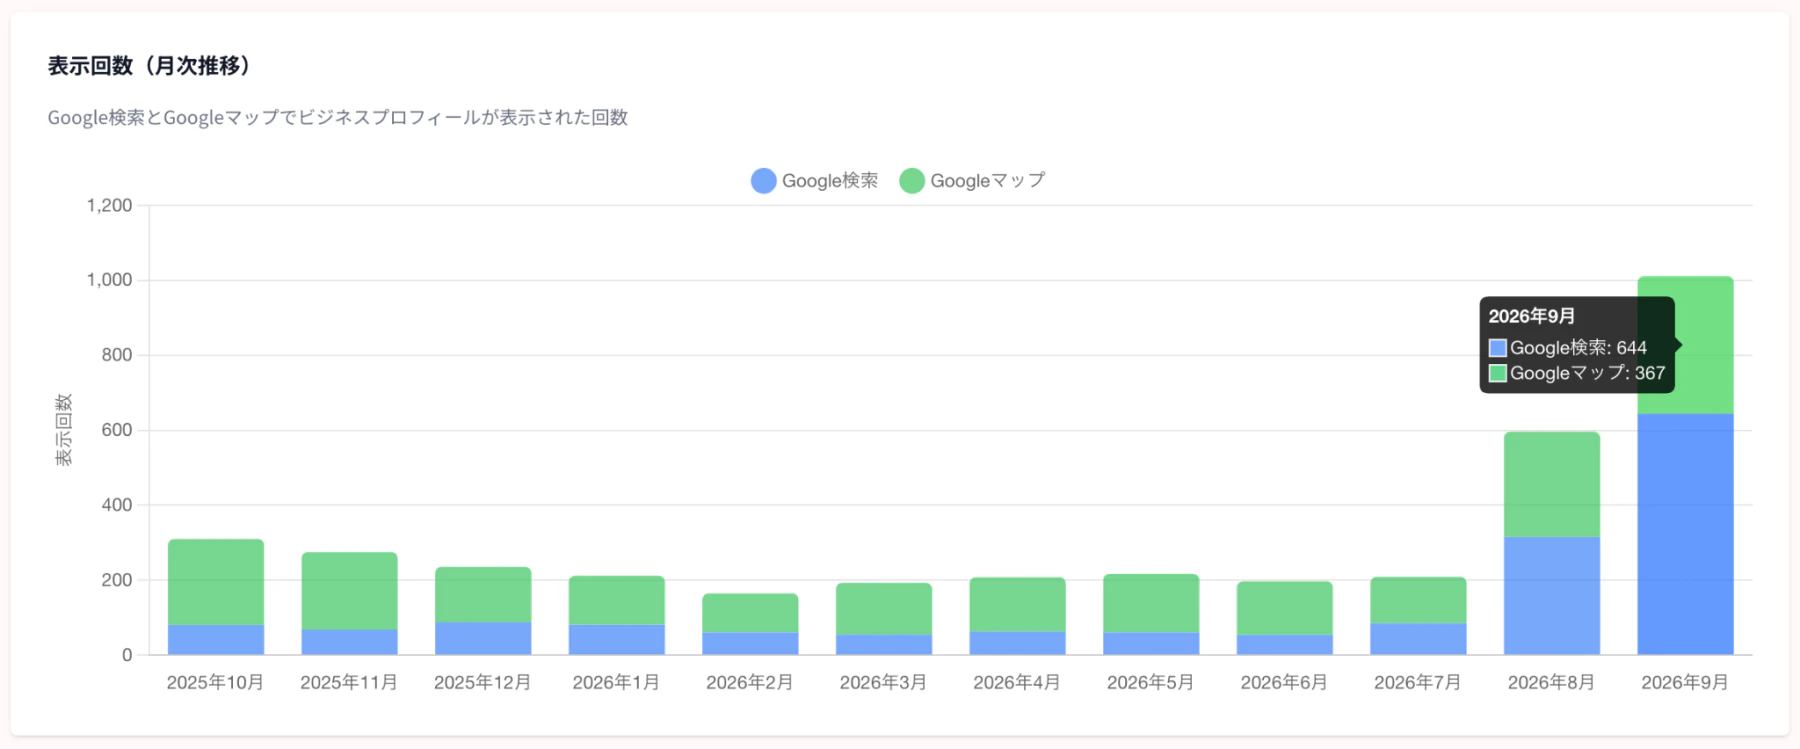Click the 800 y-axis value
1800x749 pixels.
[x=117, y=355]
